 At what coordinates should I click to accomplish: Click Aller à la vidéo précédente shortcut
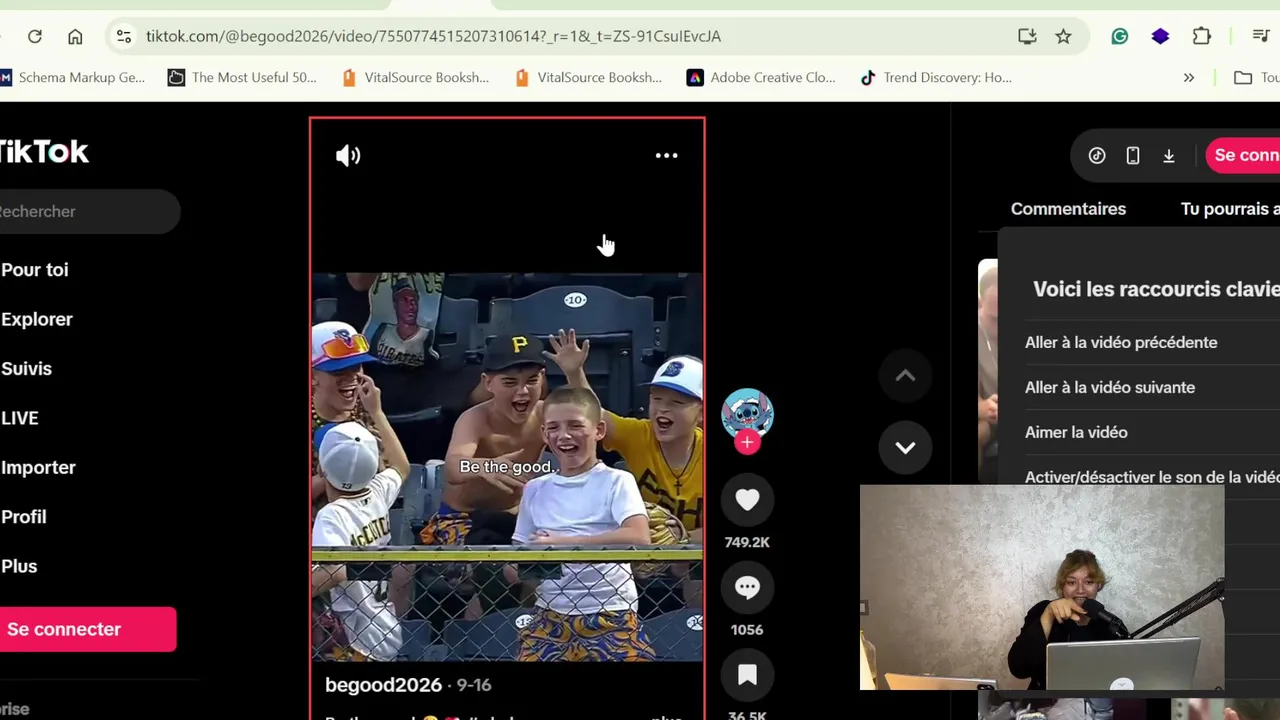point(1121,342)
